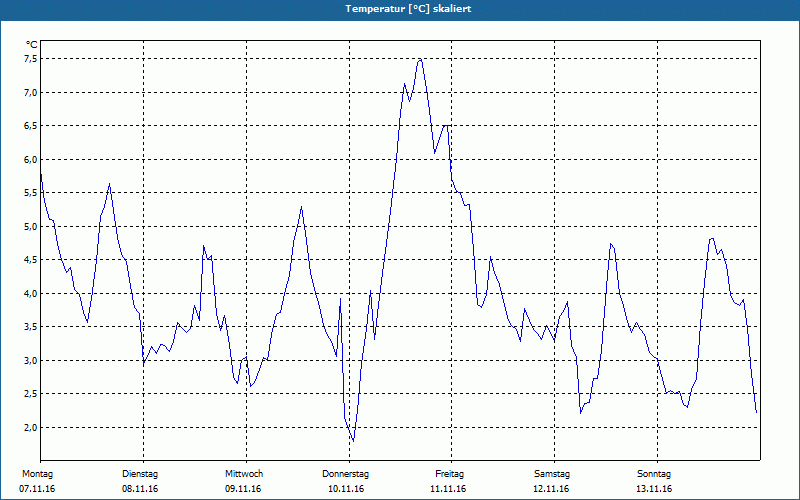Click the Samstag day label
Screen dimensions: 800x500
tap(552, 474)
